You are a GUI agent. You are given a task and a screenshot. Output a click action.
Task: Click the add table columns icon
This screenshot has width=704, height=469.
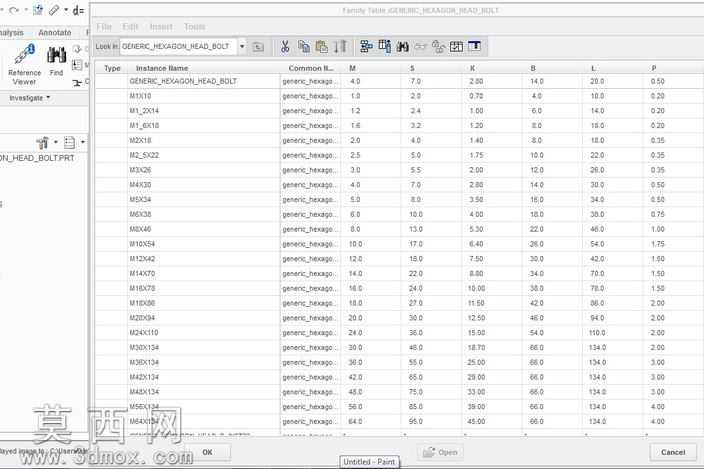coord(384,47)
